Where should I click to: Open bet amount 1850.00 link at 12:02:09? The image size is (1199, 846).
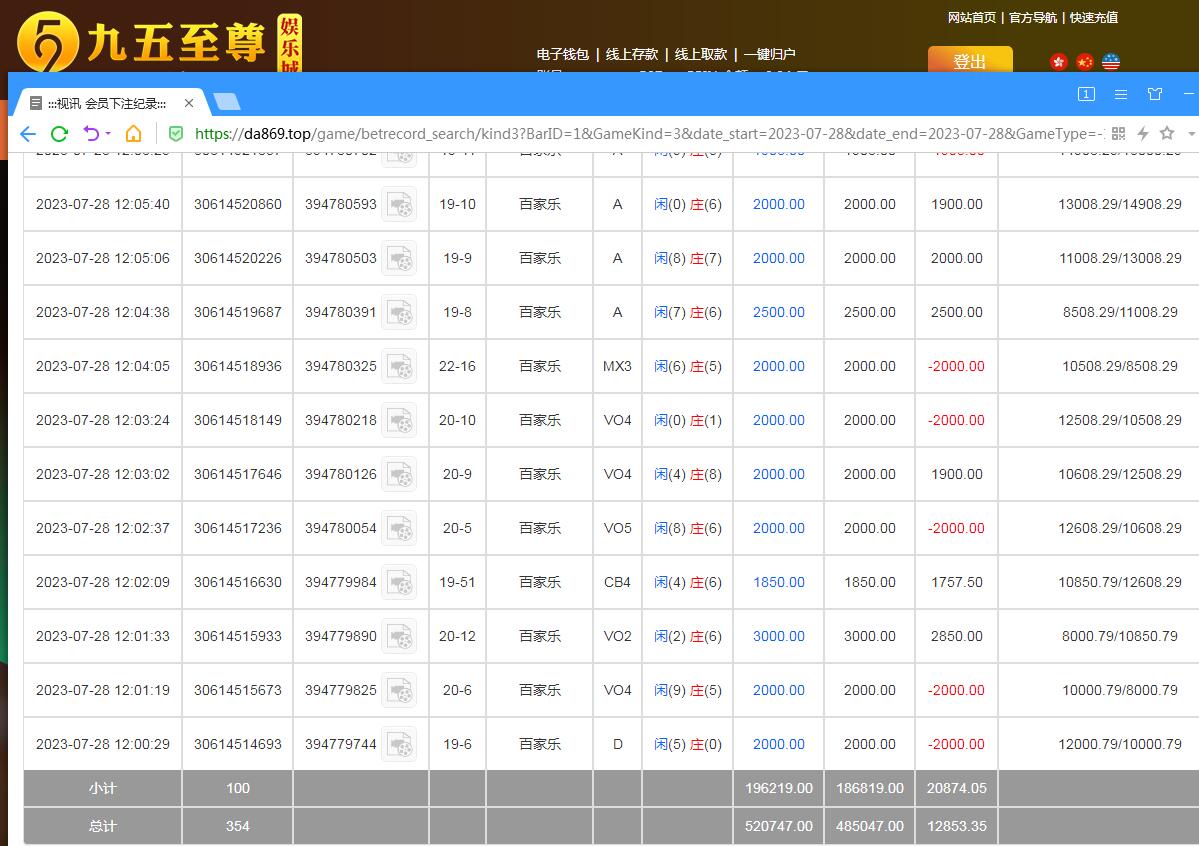pos(778,582)
